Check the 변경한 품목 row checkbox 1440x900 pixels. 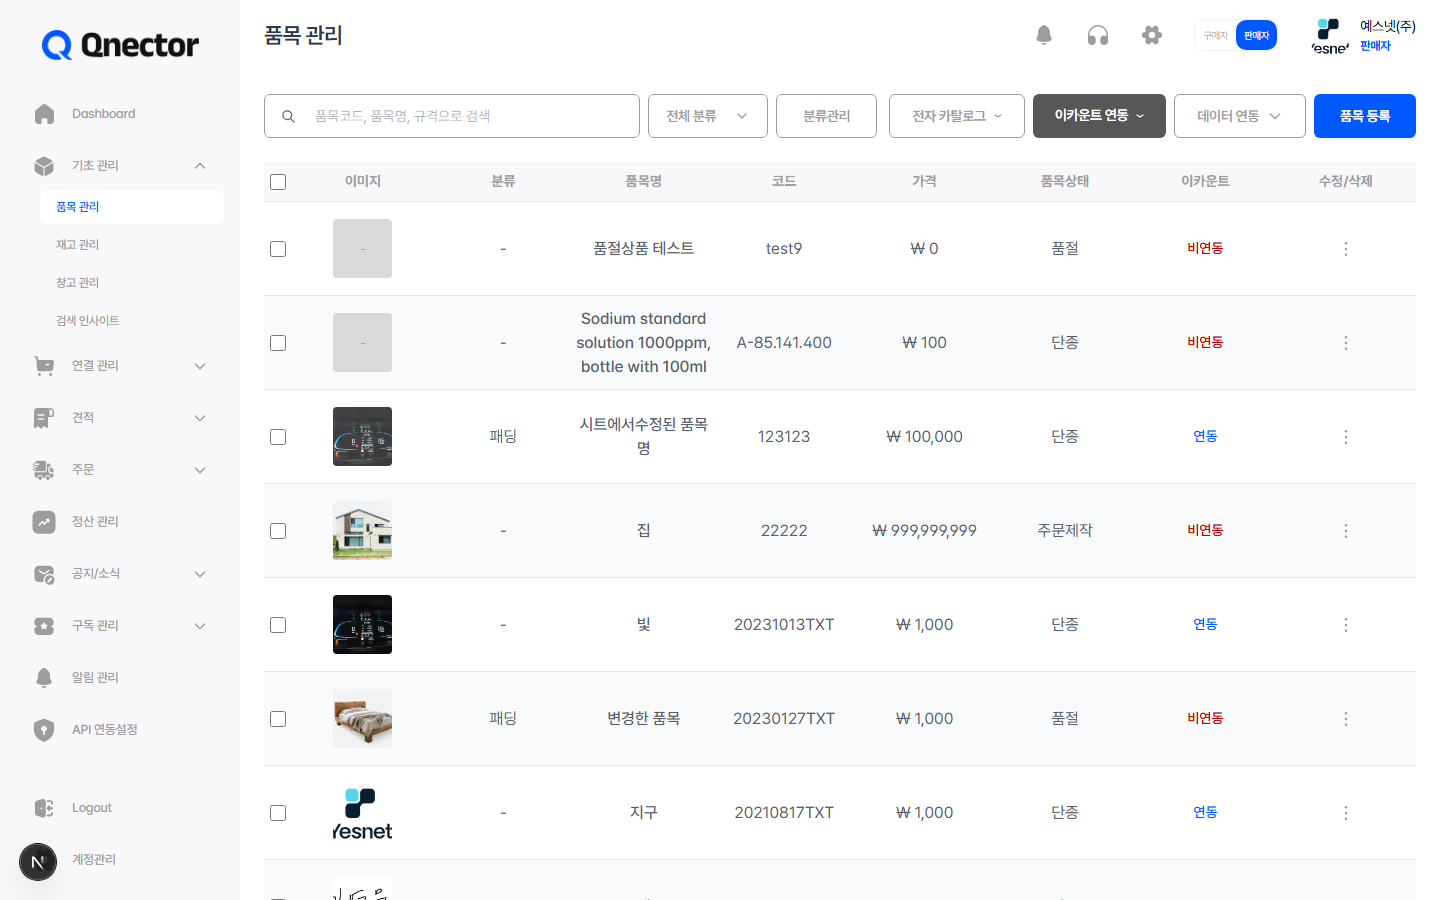278,719
